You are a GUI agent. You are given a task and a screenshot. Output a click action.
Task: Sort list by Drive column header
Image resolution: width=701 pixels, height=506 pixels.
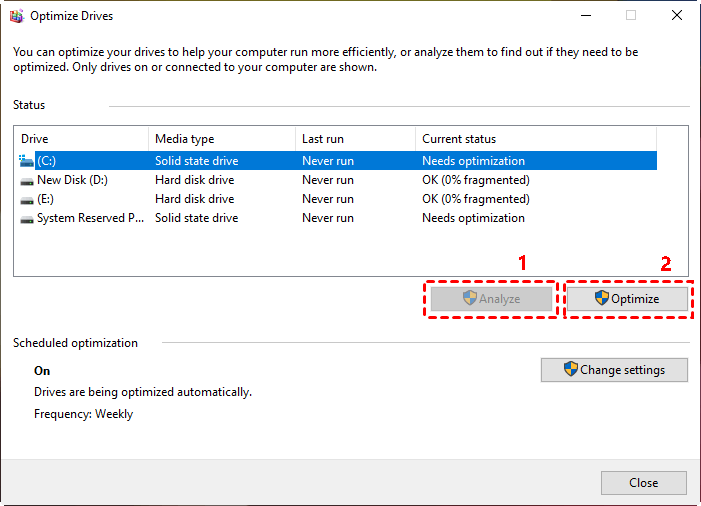point(80,139)
